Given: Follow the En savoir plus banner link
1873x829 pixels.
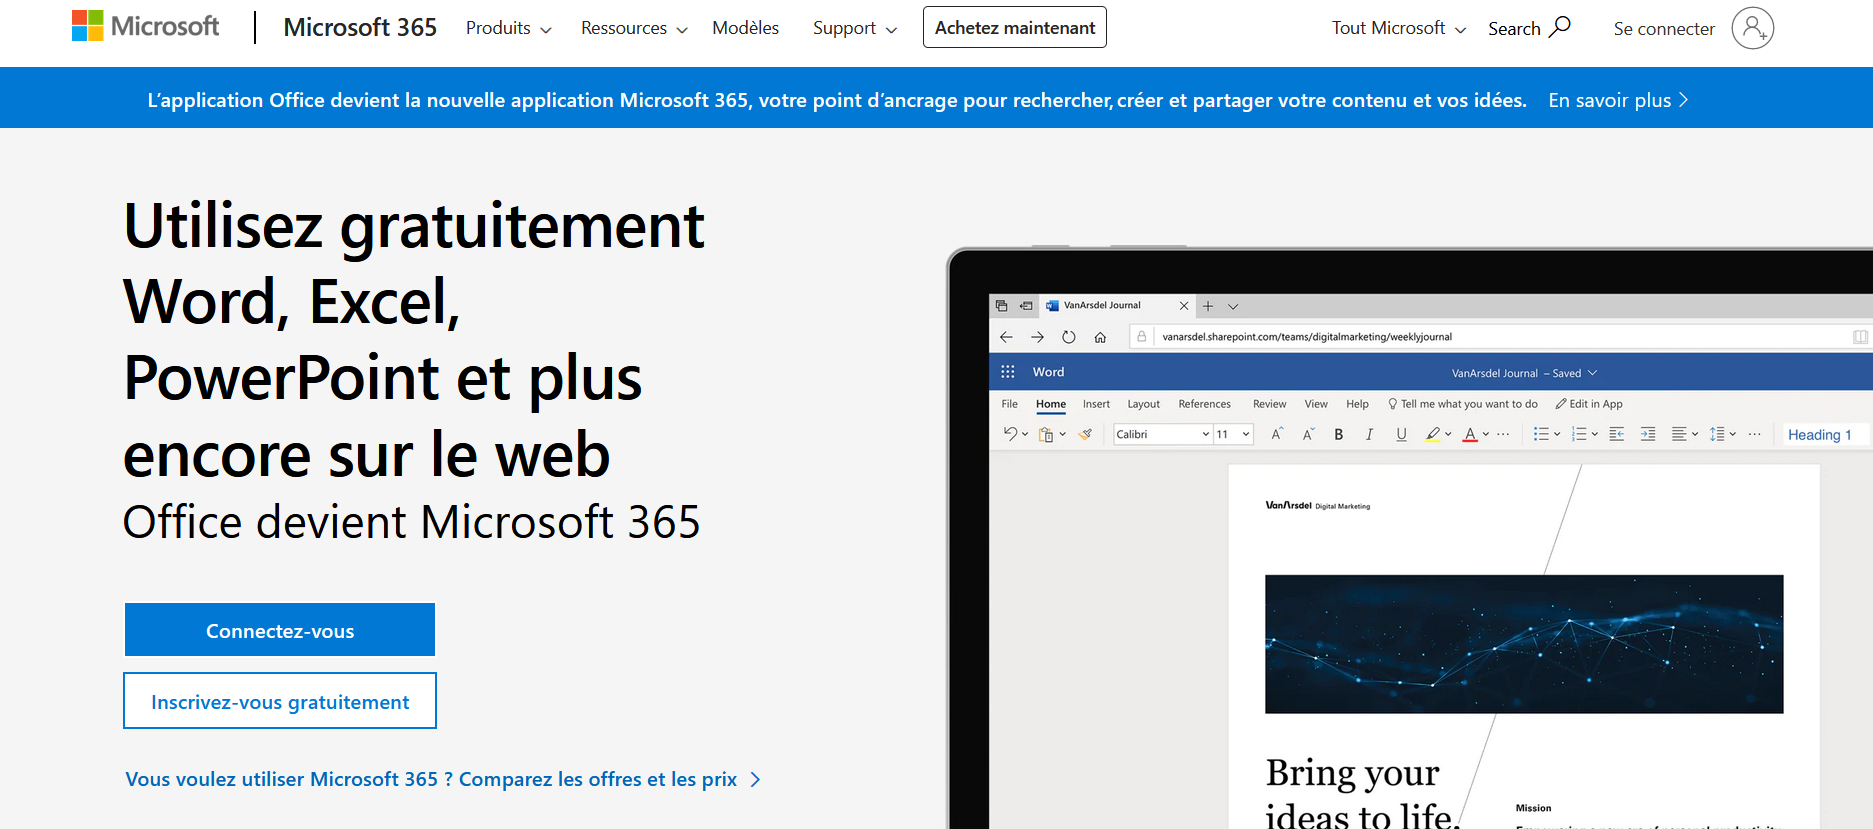Looking at the screenshot, I should 1618,100.
